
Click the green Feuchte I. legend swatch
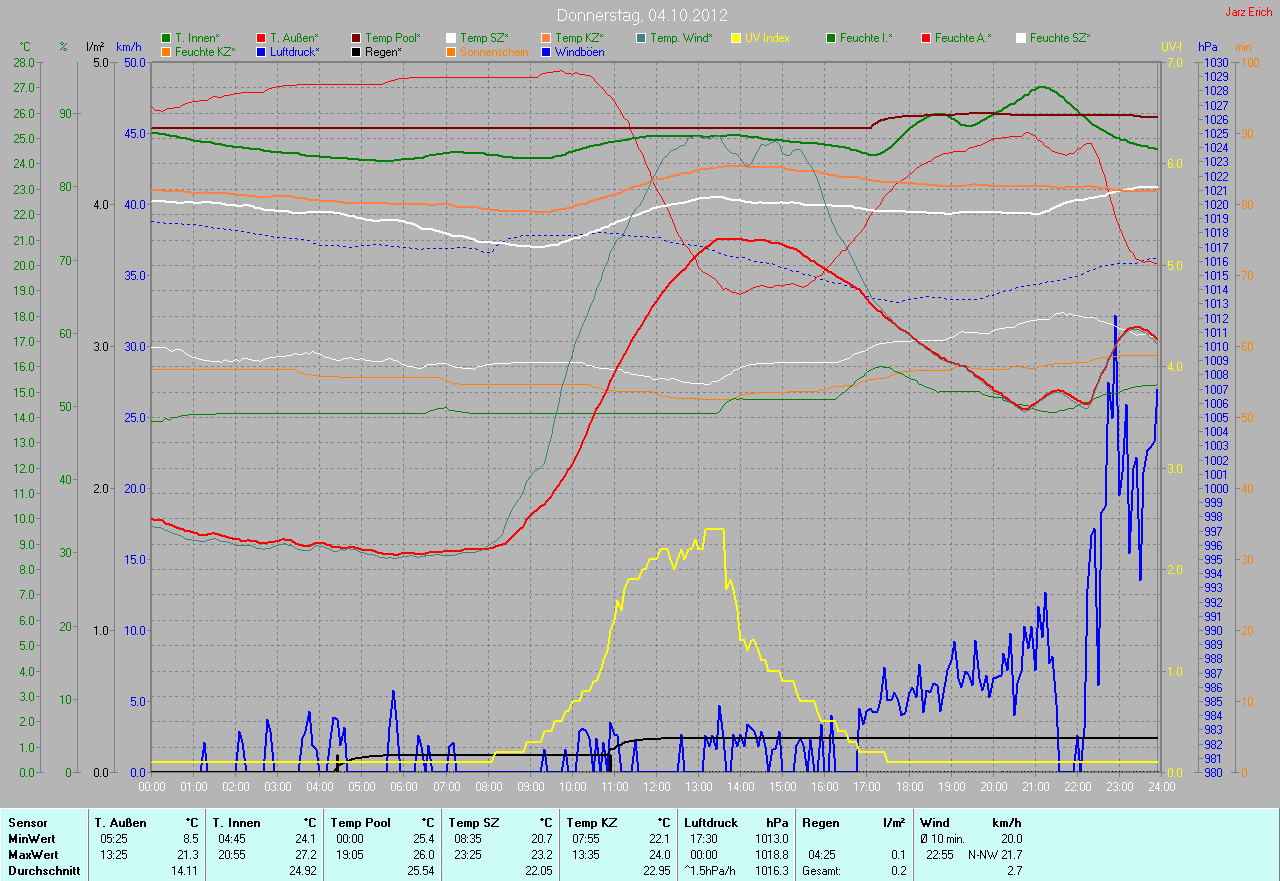coord(831,38)
